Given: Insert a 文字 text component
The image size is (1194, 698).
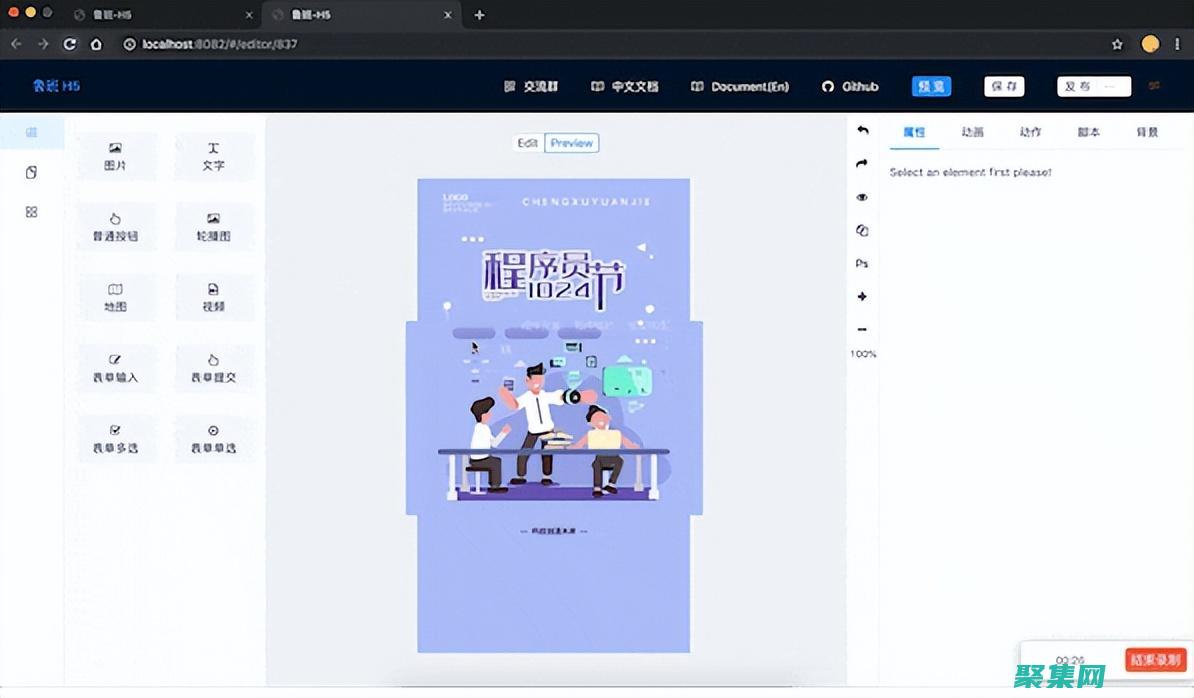Looking at the screenshot, I should (x=213, y=157).
